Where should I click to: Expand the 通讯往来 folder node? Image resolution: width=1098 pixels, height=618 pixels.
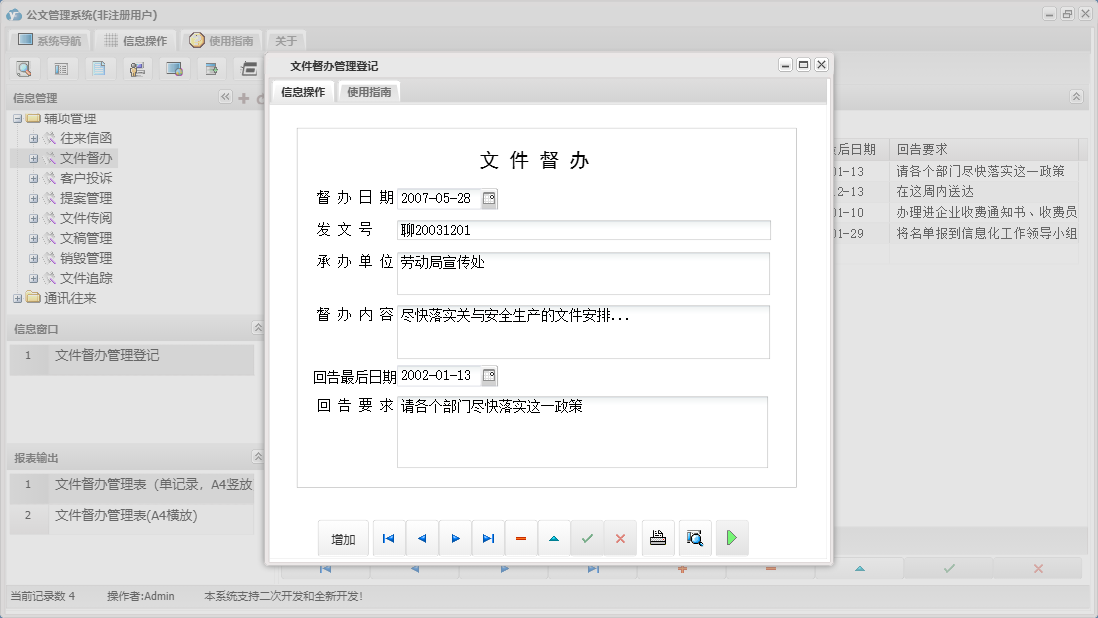[17, 297]
